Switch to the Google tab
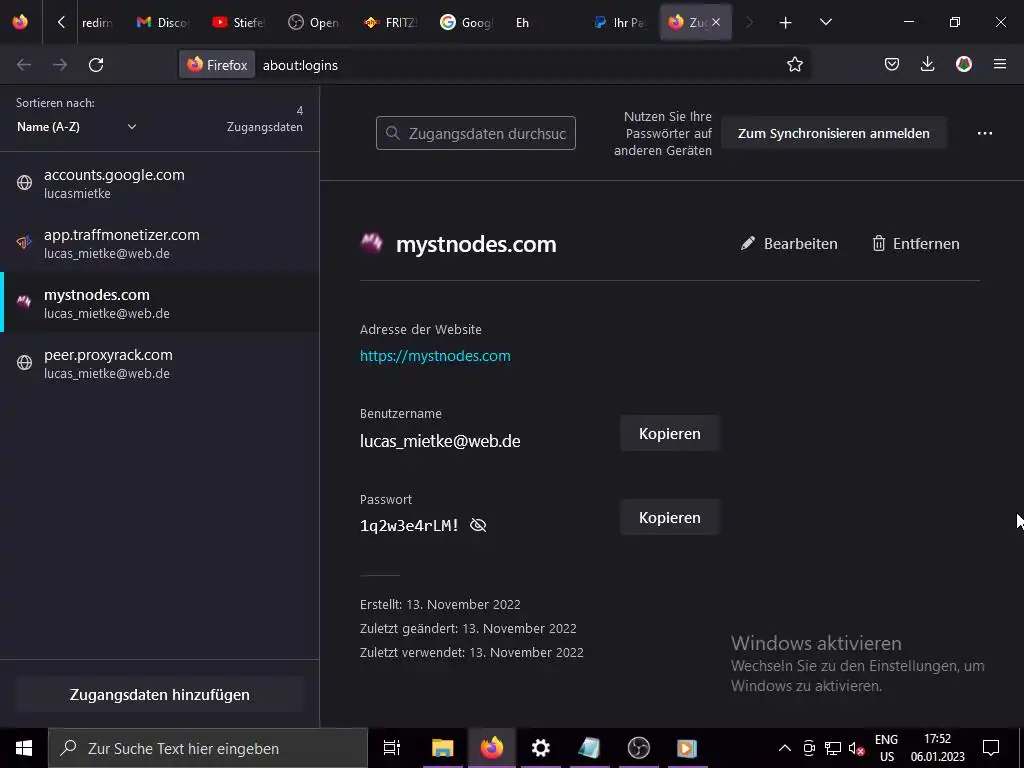The width and height of the screenshot is (1024, 768). [466, 23]
